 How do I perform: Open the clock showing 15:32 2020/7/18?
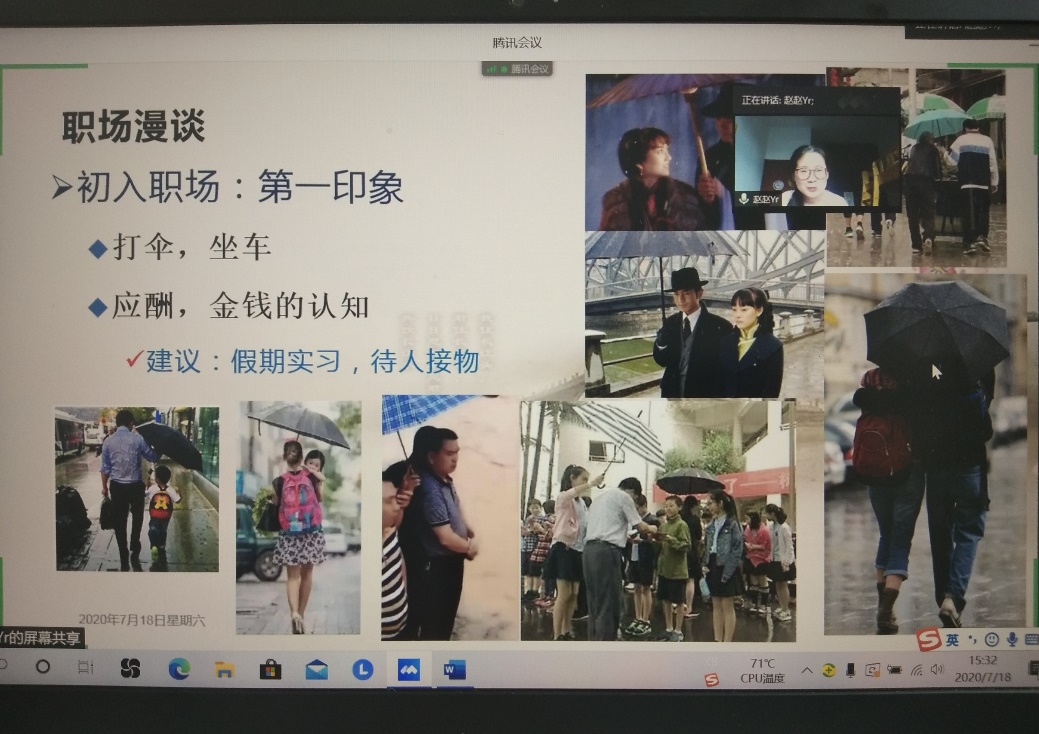[983, 668]
